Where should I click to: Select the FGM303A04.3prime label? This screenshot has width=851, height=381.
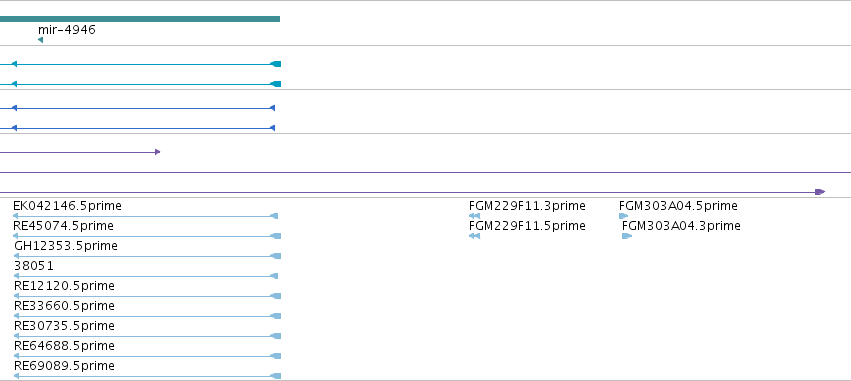coord(681,226)
